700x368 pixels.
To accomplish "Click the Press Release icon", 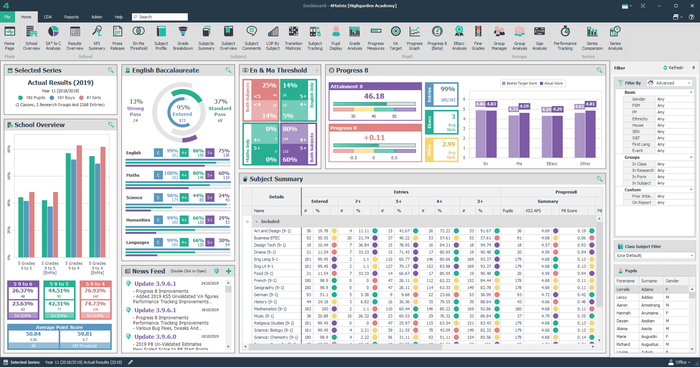I will (117, 38).
